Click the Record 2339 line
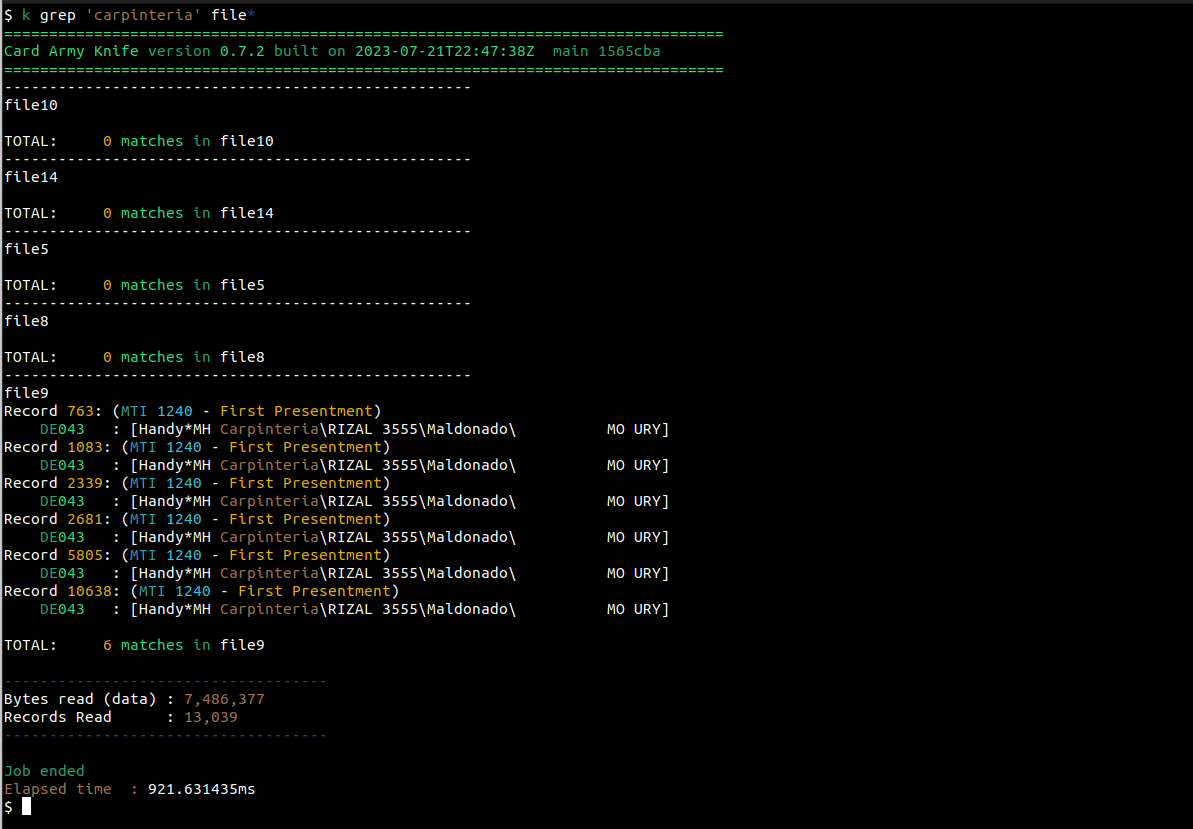Image resolution: width=1193 pixels, height=829 pixels. click(197, 483)
